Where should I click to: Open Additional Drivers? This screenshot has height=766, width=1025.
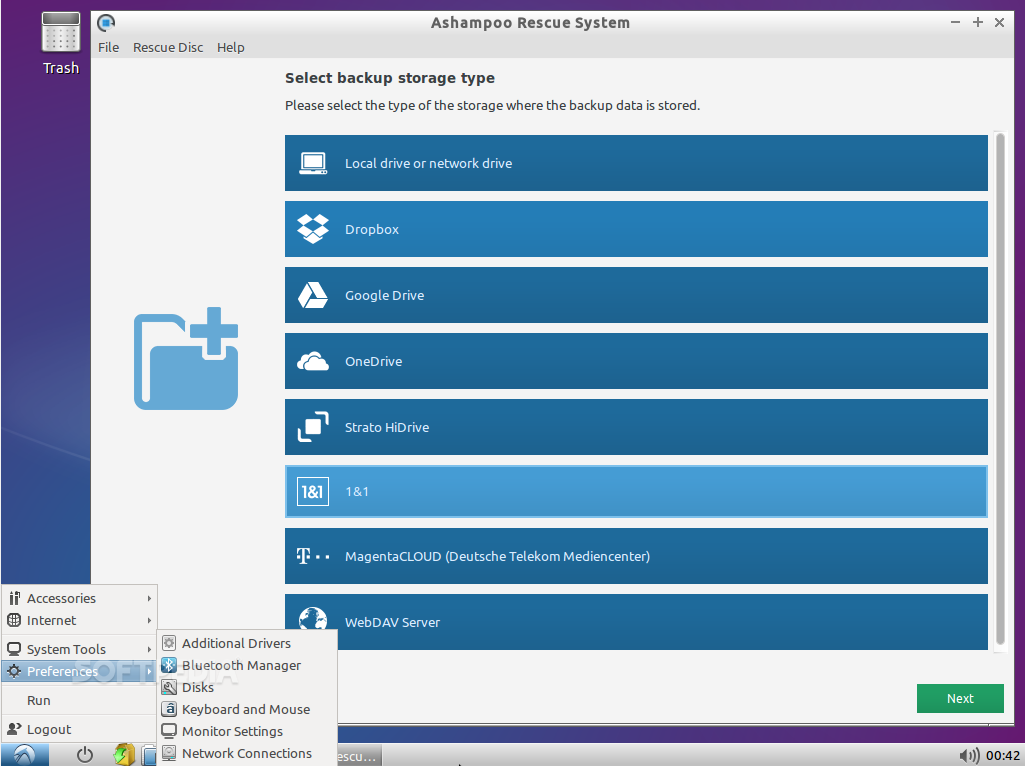click(x=247, y=643)
